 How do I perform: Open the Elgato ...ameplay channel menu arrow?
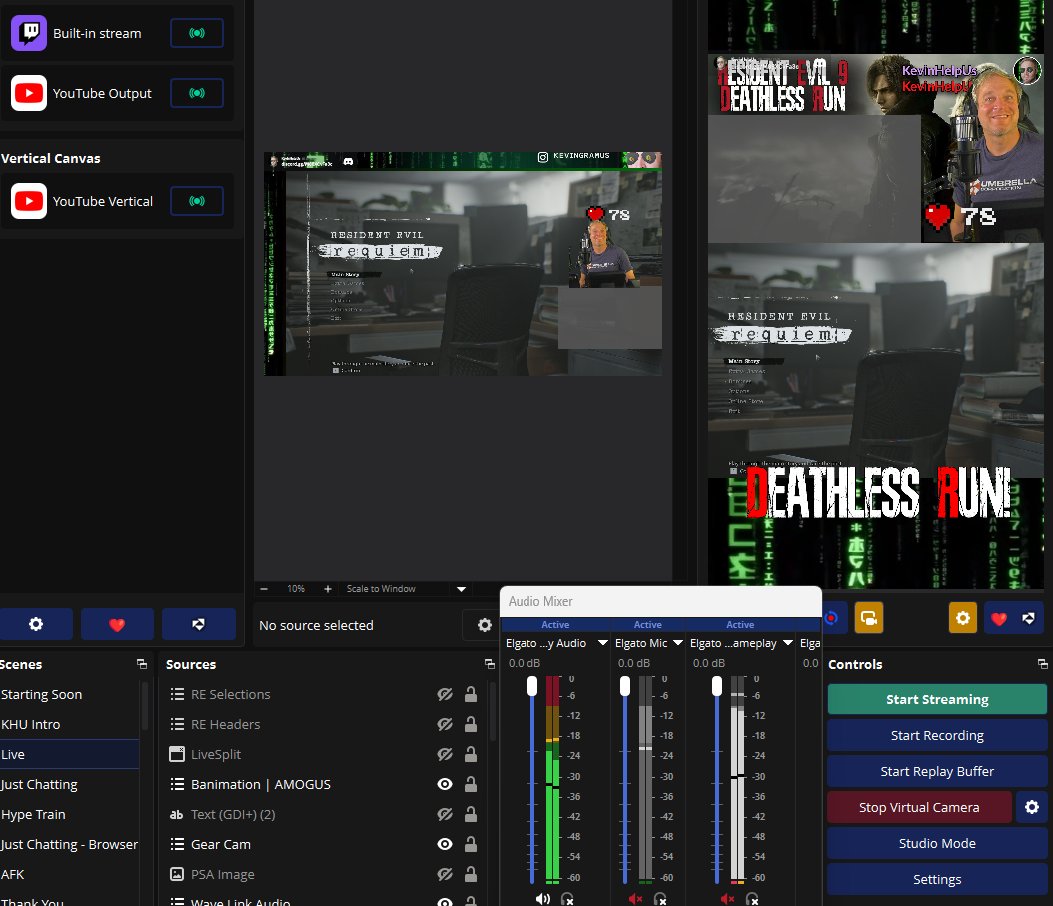(788, 643)
